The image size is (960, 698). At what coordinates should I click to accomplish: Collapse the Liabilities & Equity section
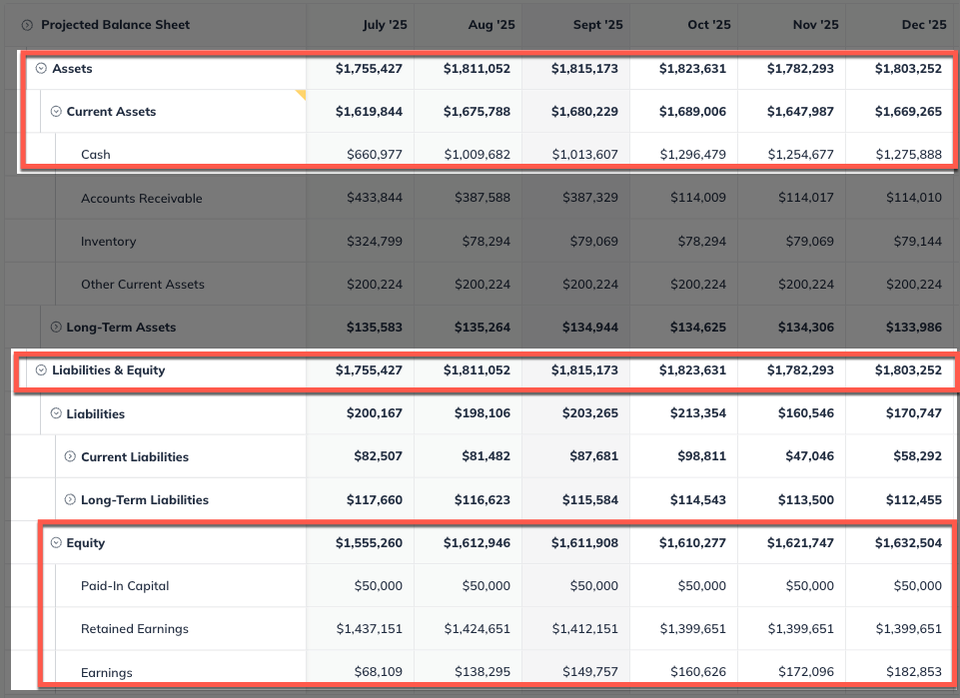41,370
